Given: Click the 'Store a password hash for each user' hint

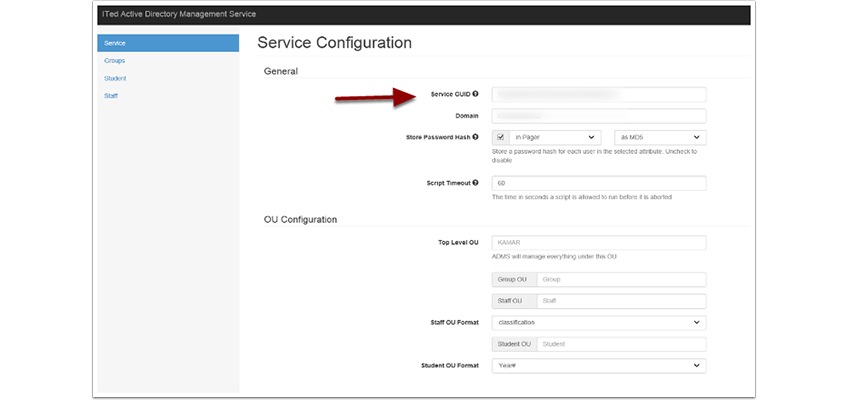Looking at the screenshot, I should click(594, 156).
